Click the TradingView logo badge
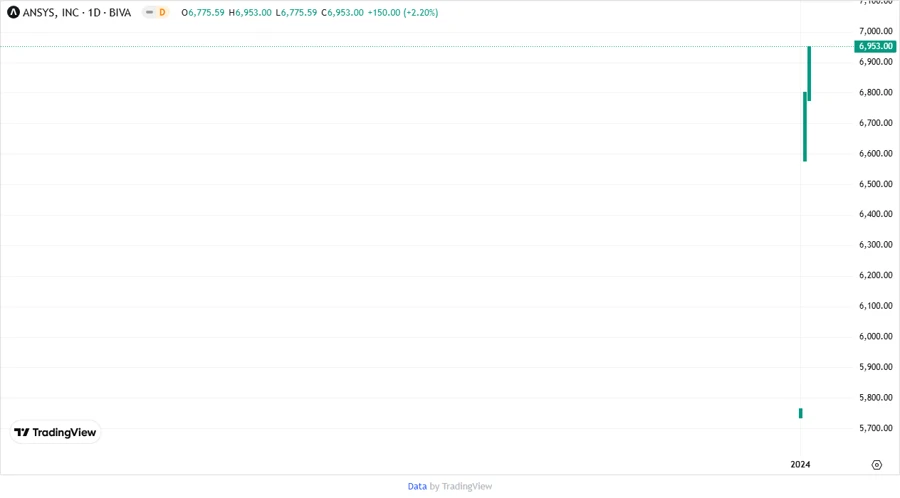 pyautogui.click(x=56, y=432)
